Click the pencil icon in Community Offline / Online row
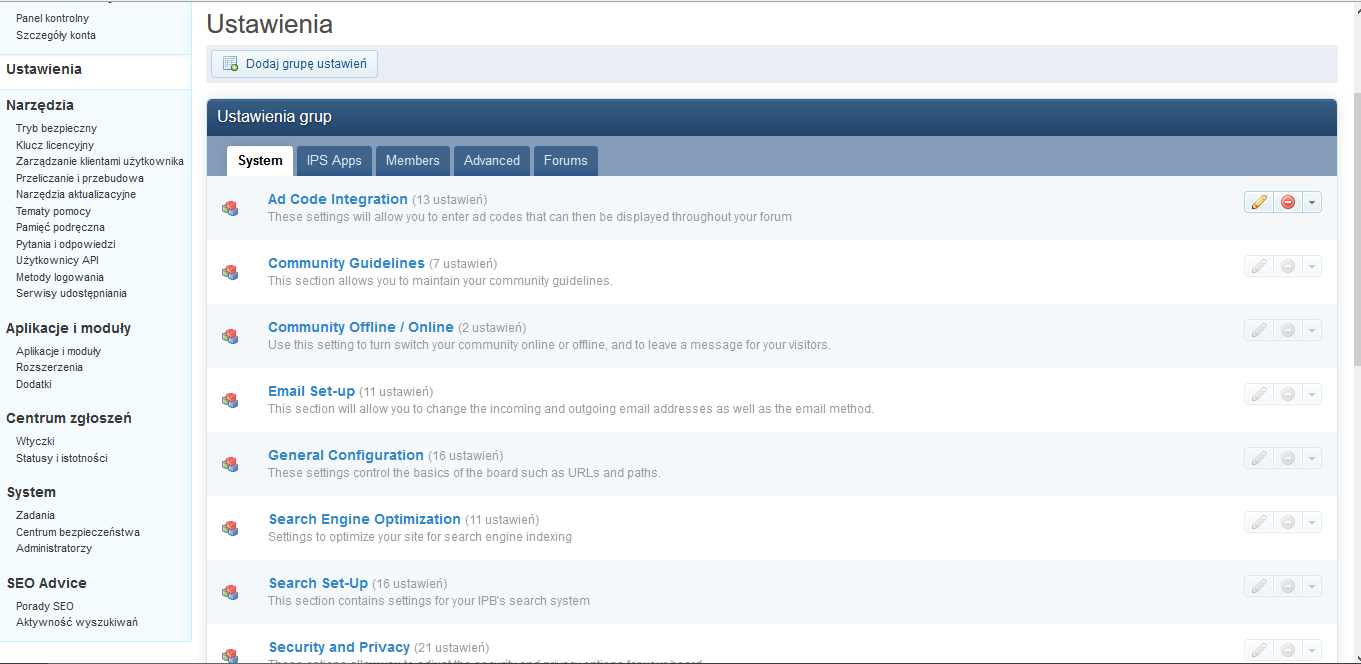Screen dimensions: 1361x664 point(1259,330)
